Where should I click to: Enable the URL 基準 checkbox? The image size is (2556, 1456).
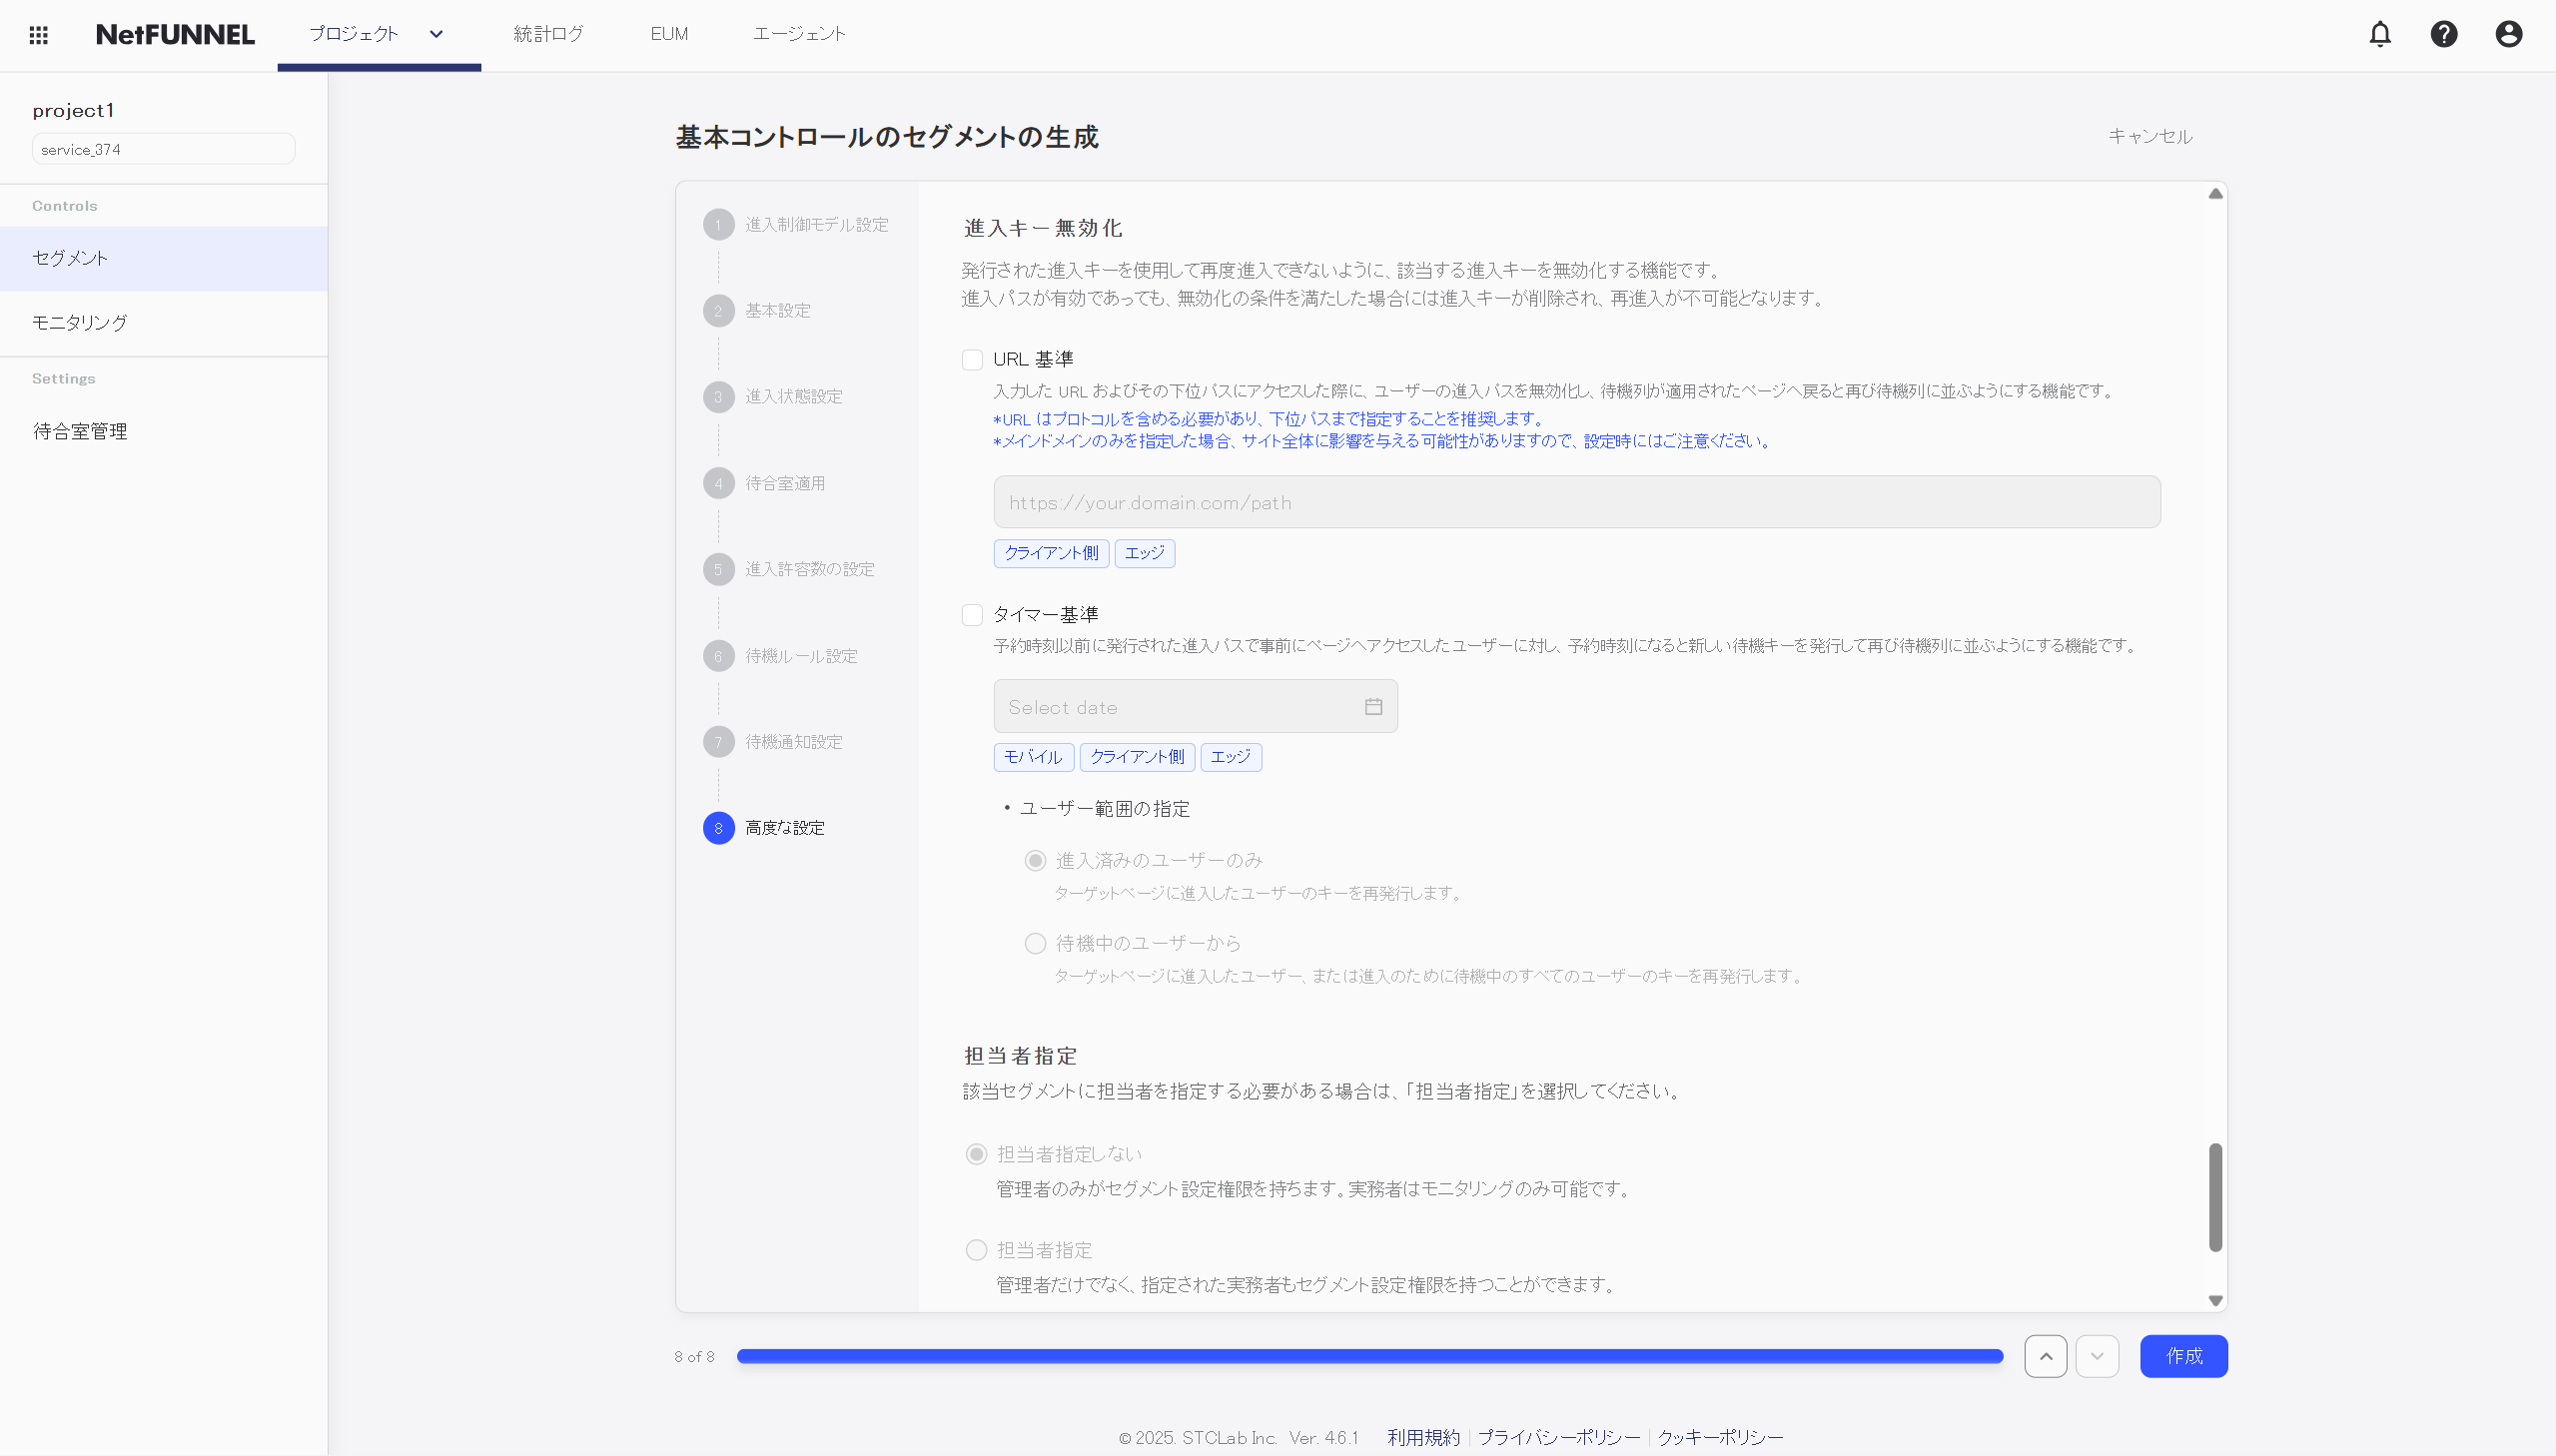click(x=972, y=359)
